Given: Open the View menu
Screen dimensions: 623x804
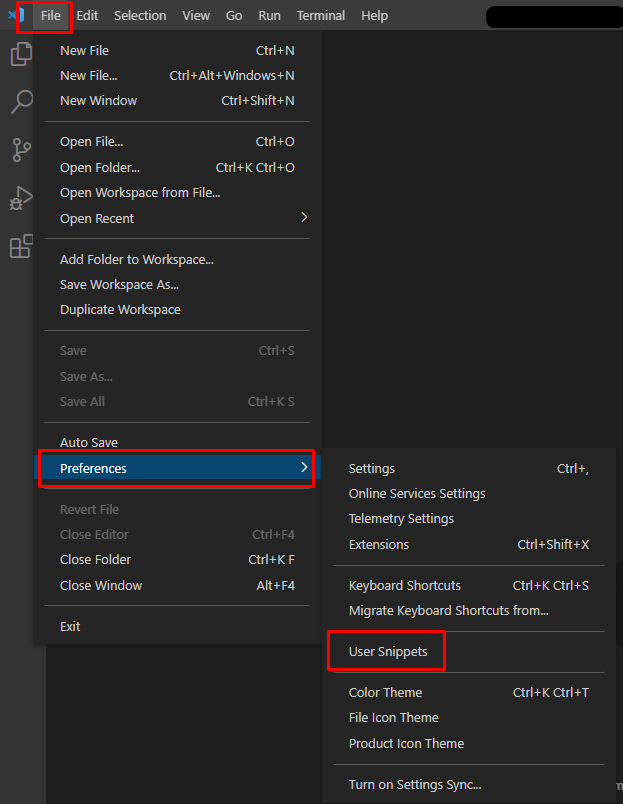Looking at the screenshot, I should tap(196, 15).
